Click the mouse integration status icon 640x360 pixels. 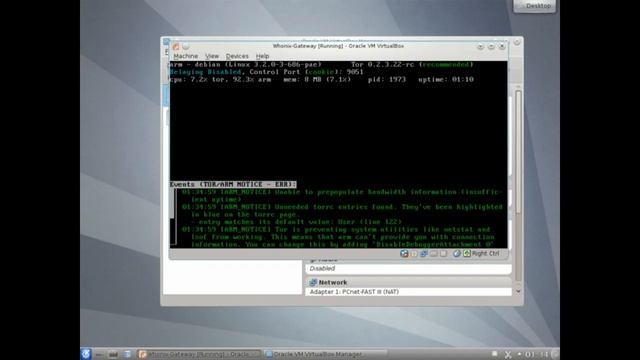456,253
